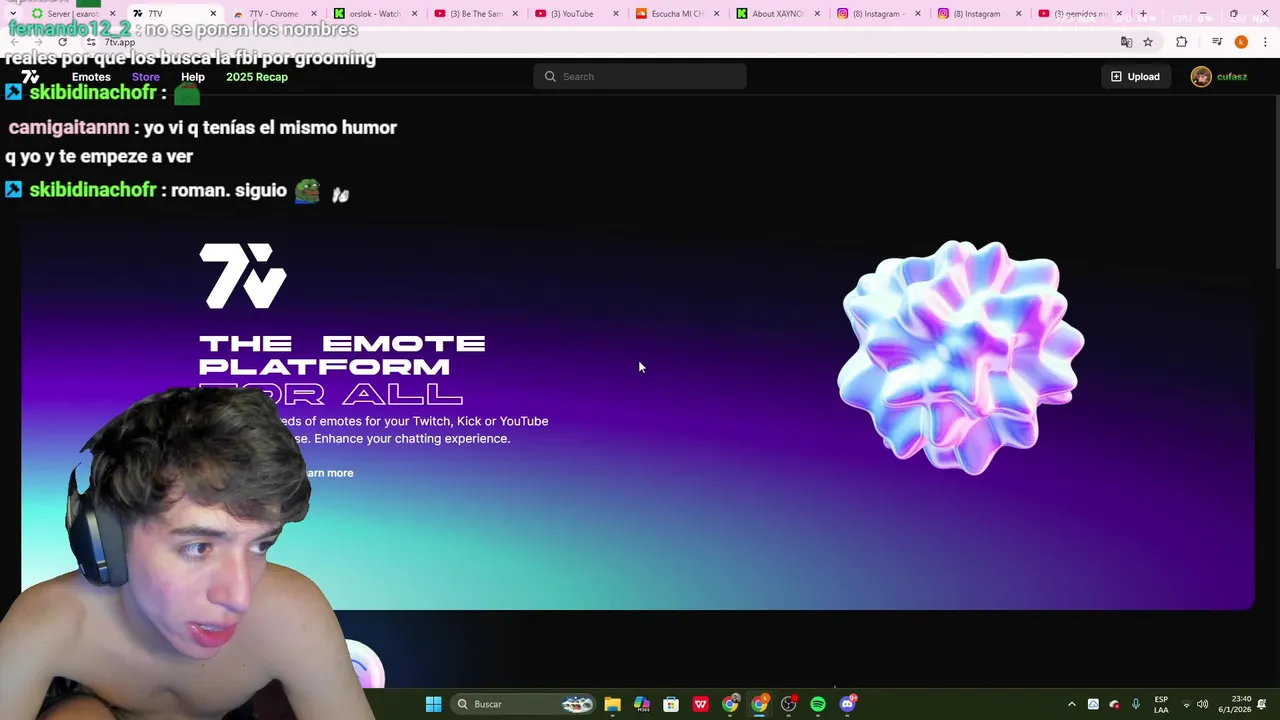
Task: Open the Chrome profile avatar
Action: tap(1241, 42)
